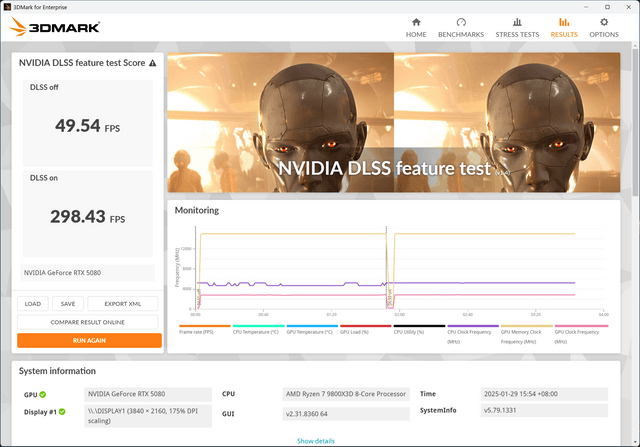Switch to the BENCHMARKS tab label
Image resolution: width=640 pixels, height=447 pixels.
461,35
